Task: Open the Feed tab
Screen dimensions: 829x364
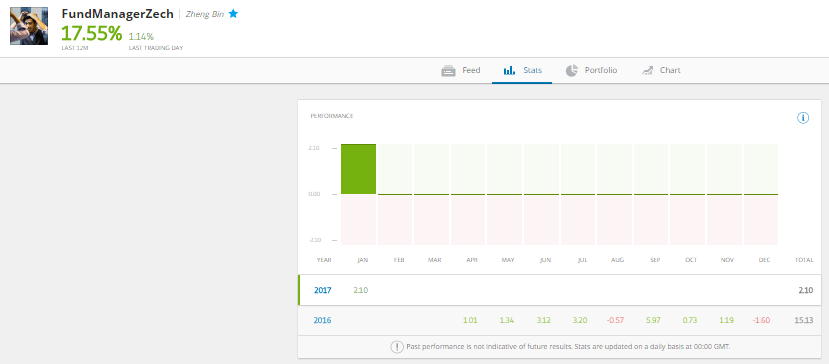Action: pyautogui.click(x=461, y=70)
